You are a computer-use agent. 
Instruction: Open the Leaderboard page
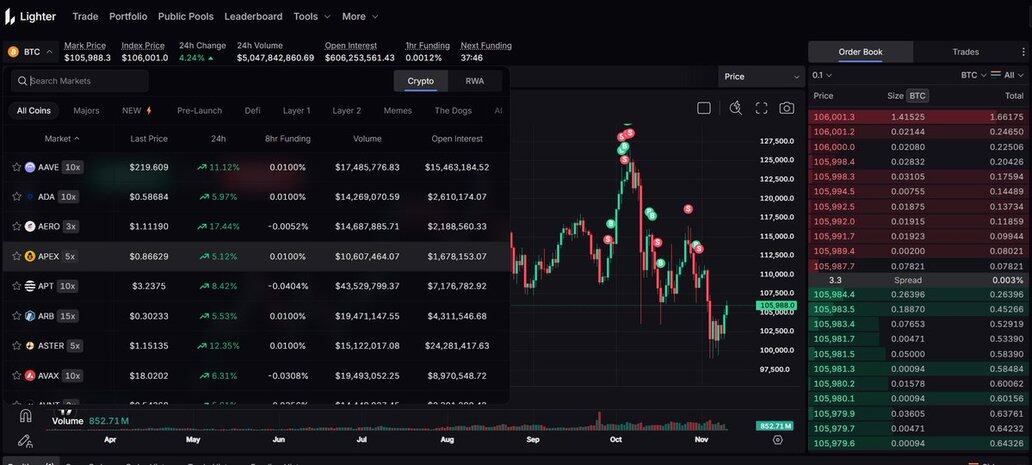point(253,16)
